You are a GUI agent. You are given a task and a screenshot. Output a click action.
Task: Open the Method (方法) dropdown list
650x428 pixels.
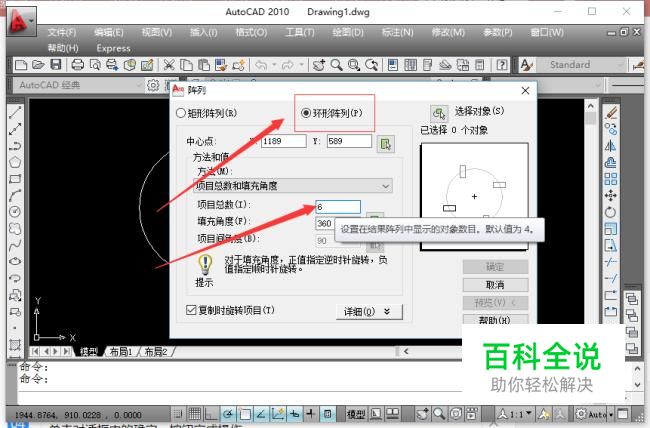(x=293, y=186)
